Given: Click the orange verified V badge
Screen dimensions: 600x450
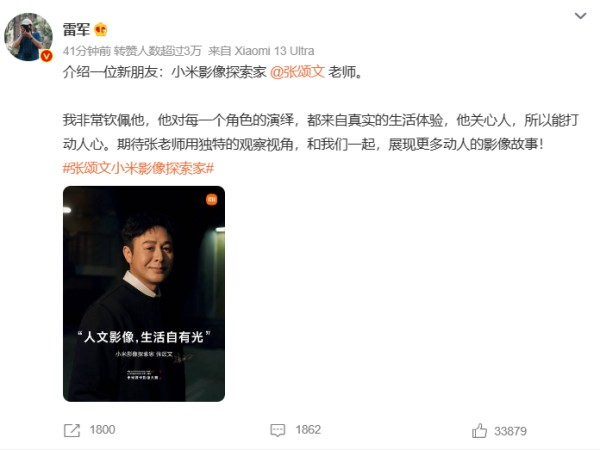Looking at the screenshot, I should tap(47, 56).
